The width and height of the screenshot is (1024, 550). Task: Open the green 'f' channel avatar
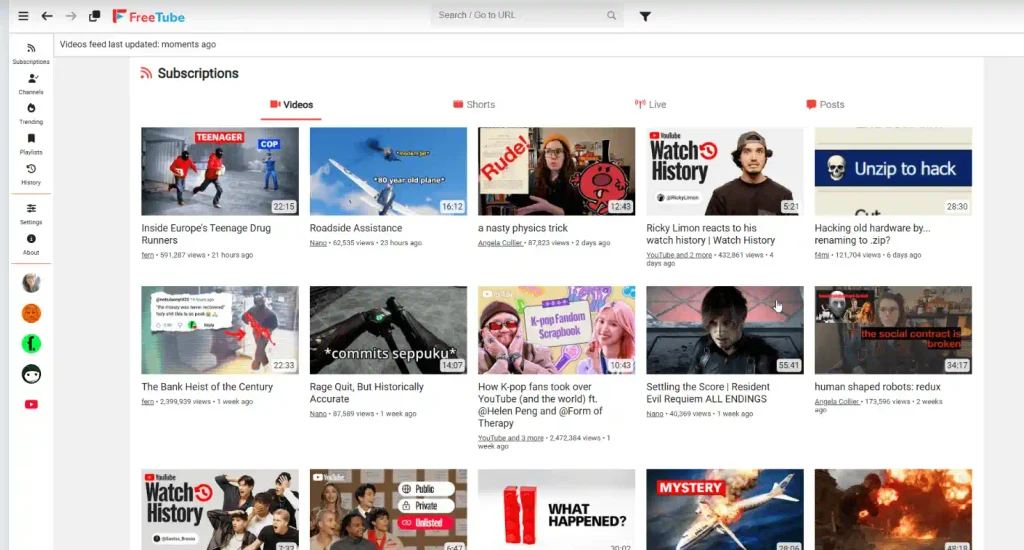coord(31,344)
